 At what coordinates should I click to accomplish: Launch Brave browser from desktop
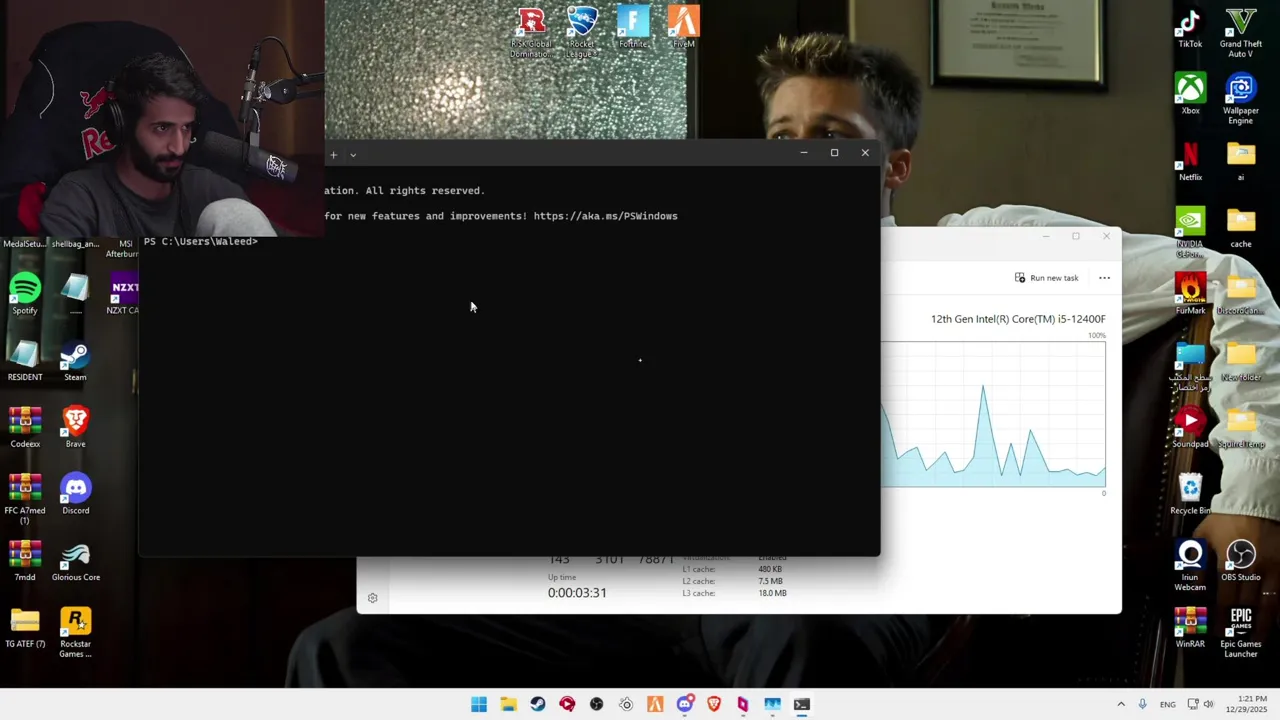[x=75, y=428]
